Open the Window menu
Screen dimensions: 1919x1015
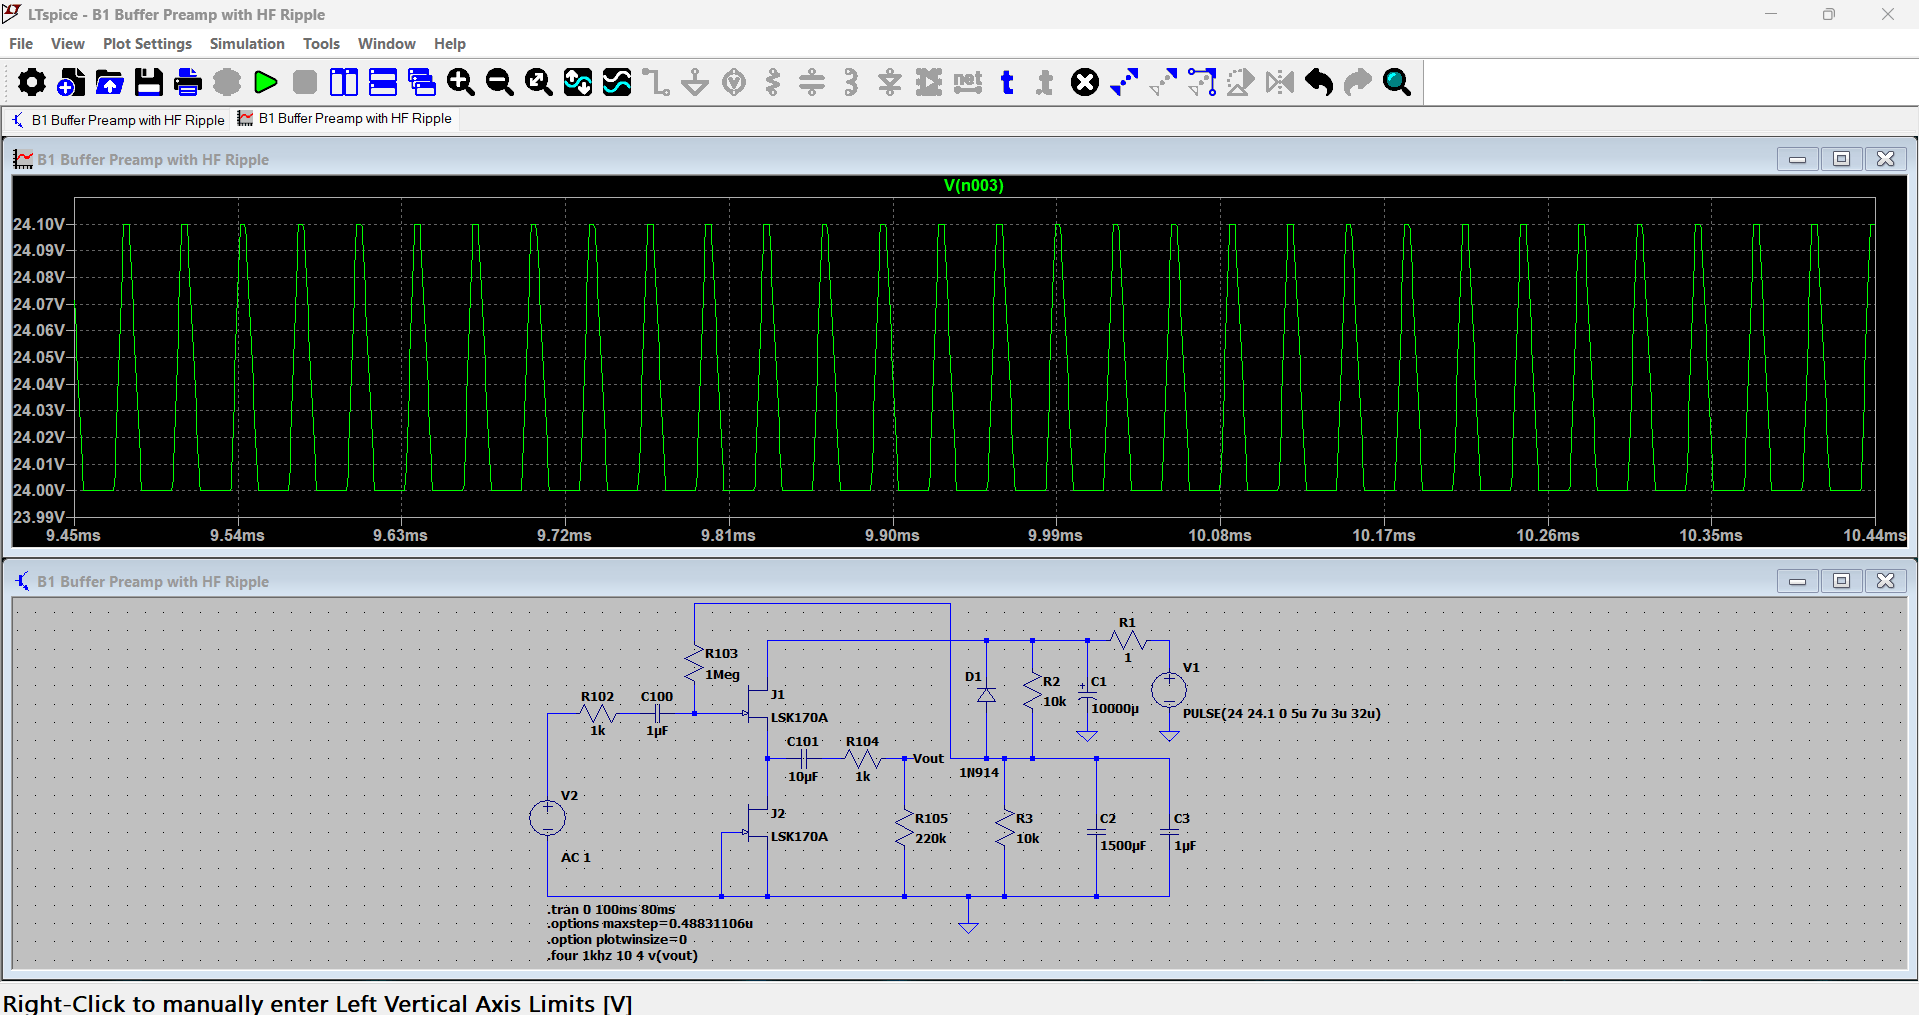386,44
